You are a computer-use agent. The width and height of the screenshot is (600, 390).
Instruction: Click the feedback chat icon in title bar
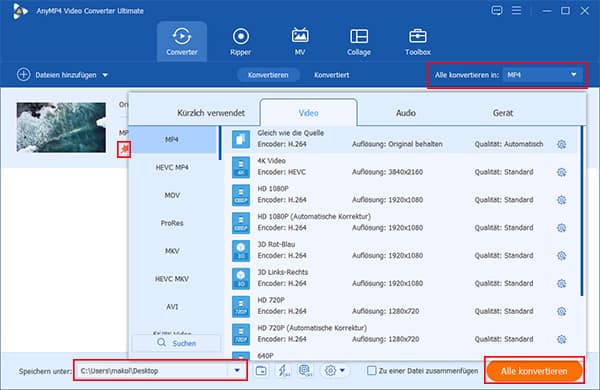tap(497, 10)
